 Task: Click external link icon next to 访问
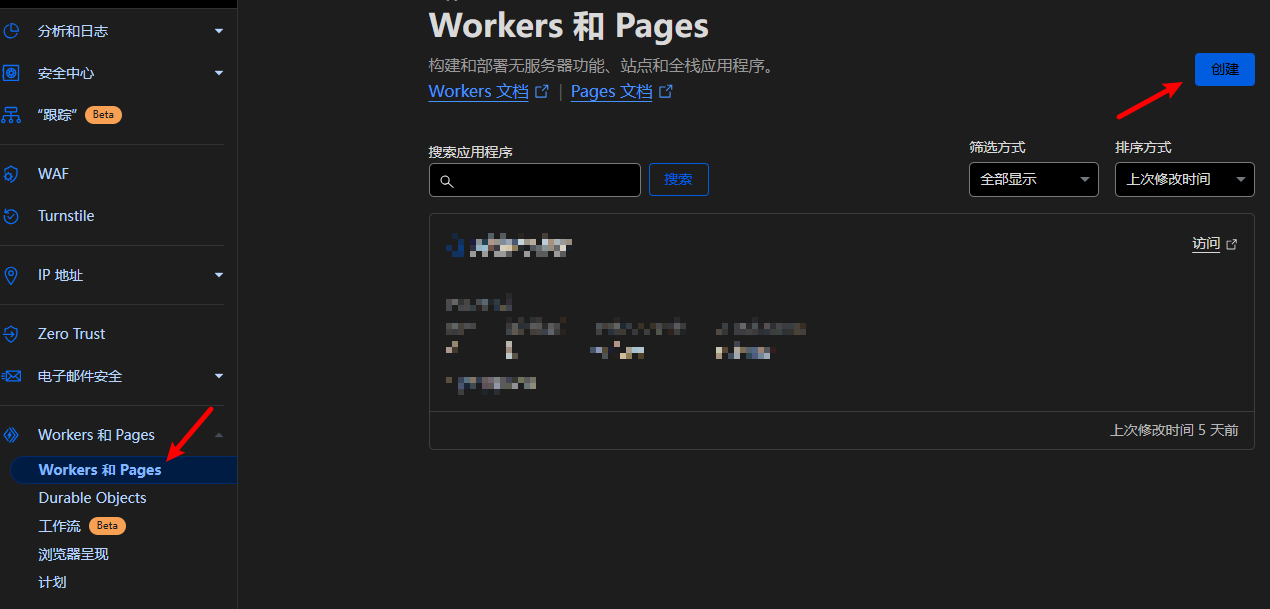[1232, 244]
